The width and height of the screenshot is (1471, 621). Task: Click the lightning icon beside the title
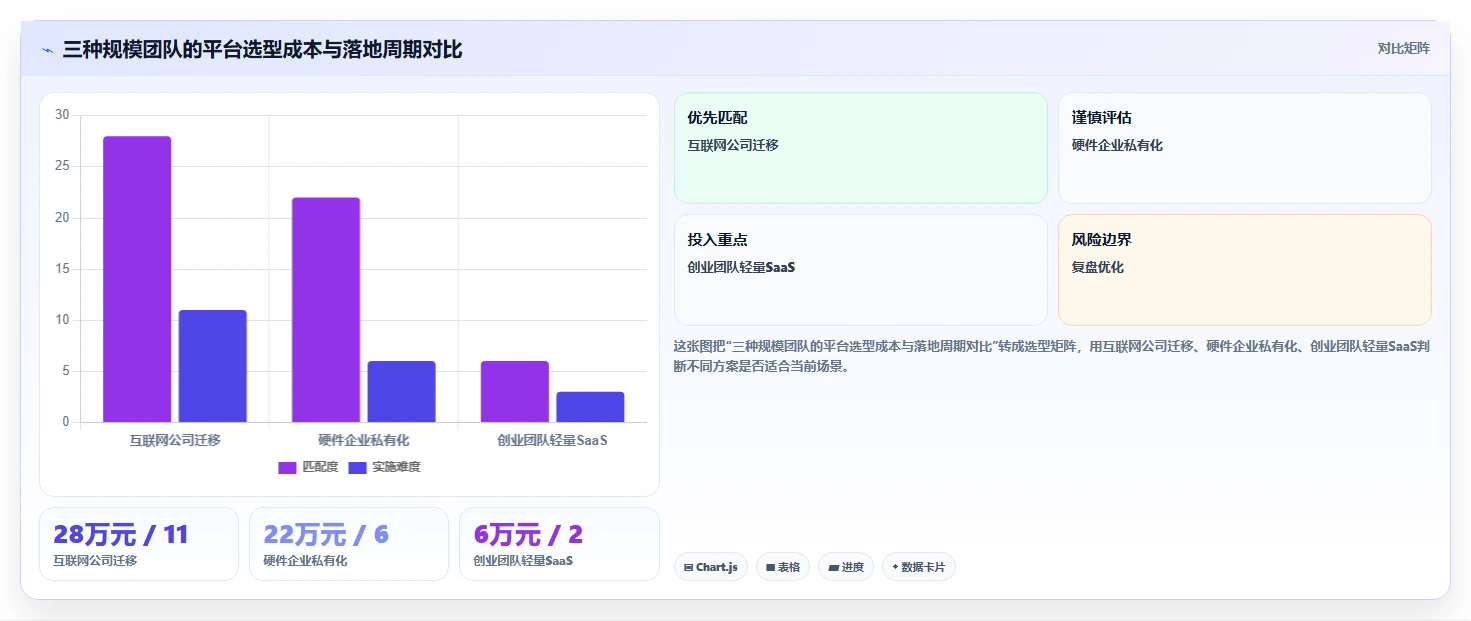(x=47, y=50)
